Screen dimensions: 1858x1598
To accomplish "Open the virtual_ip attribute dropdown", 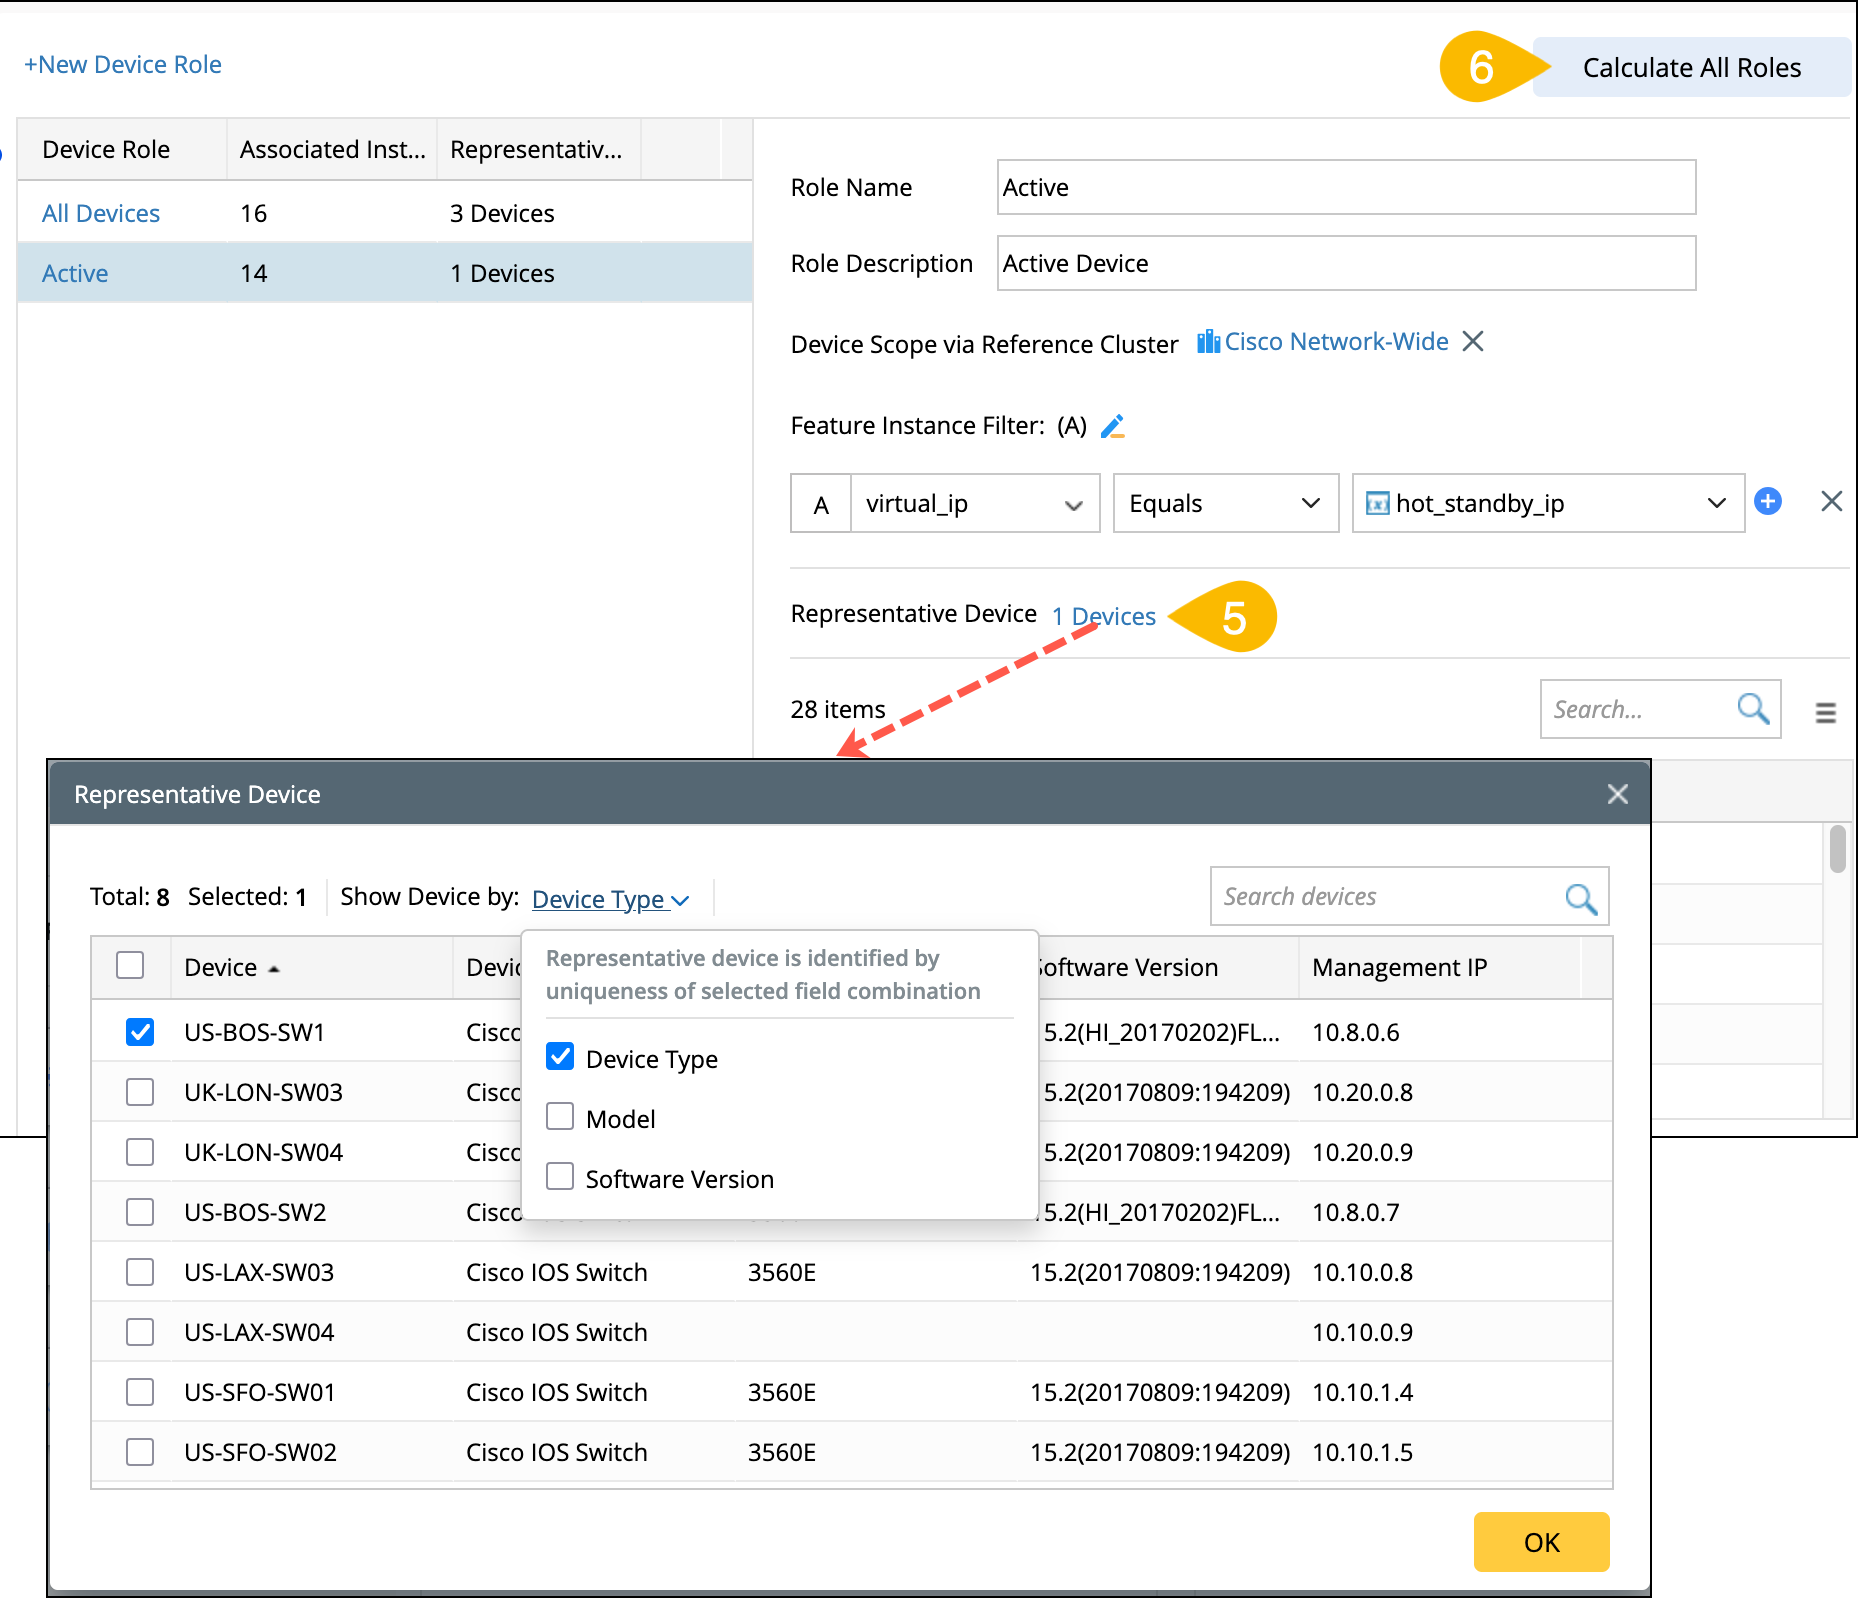I will (974, 504).
